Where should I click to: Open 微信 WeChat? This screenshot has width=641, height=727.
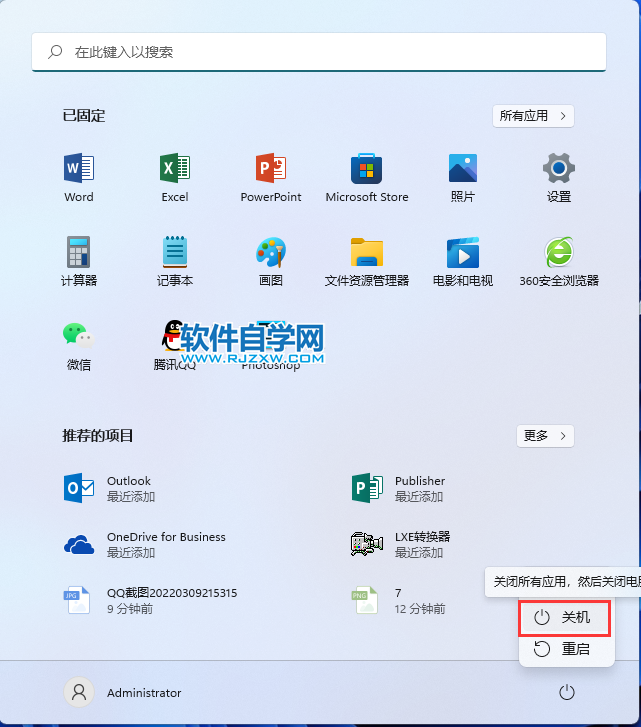tap(79, 346)
